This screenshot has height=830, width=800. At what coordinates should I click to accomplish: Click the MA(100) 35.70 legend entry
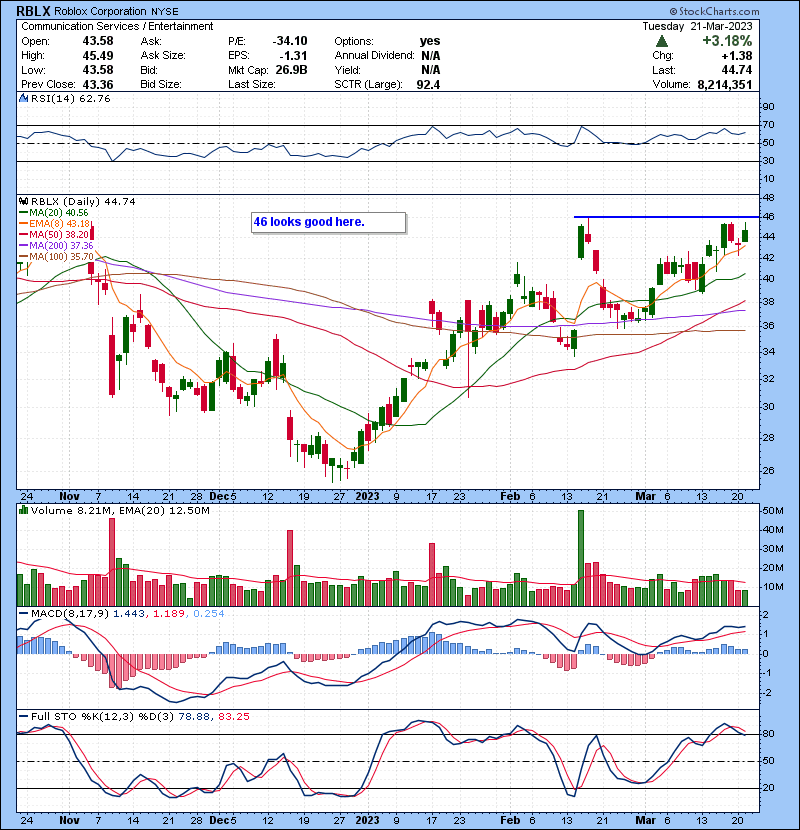point(56,257)
